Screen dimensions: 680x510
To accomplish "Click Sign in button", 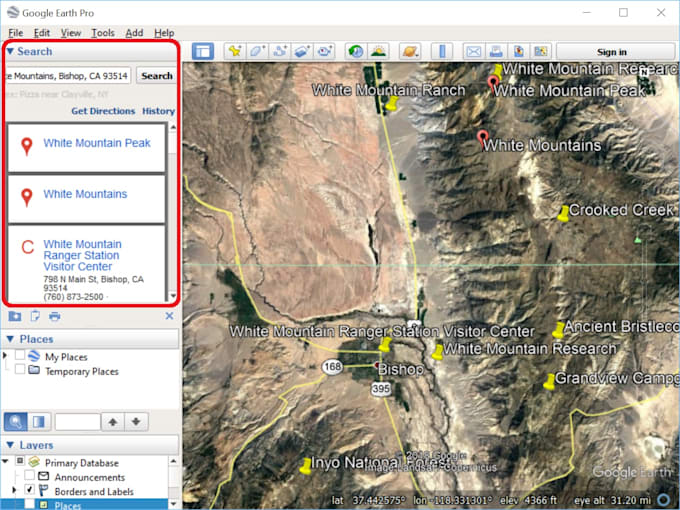I will tap(611, 52).
